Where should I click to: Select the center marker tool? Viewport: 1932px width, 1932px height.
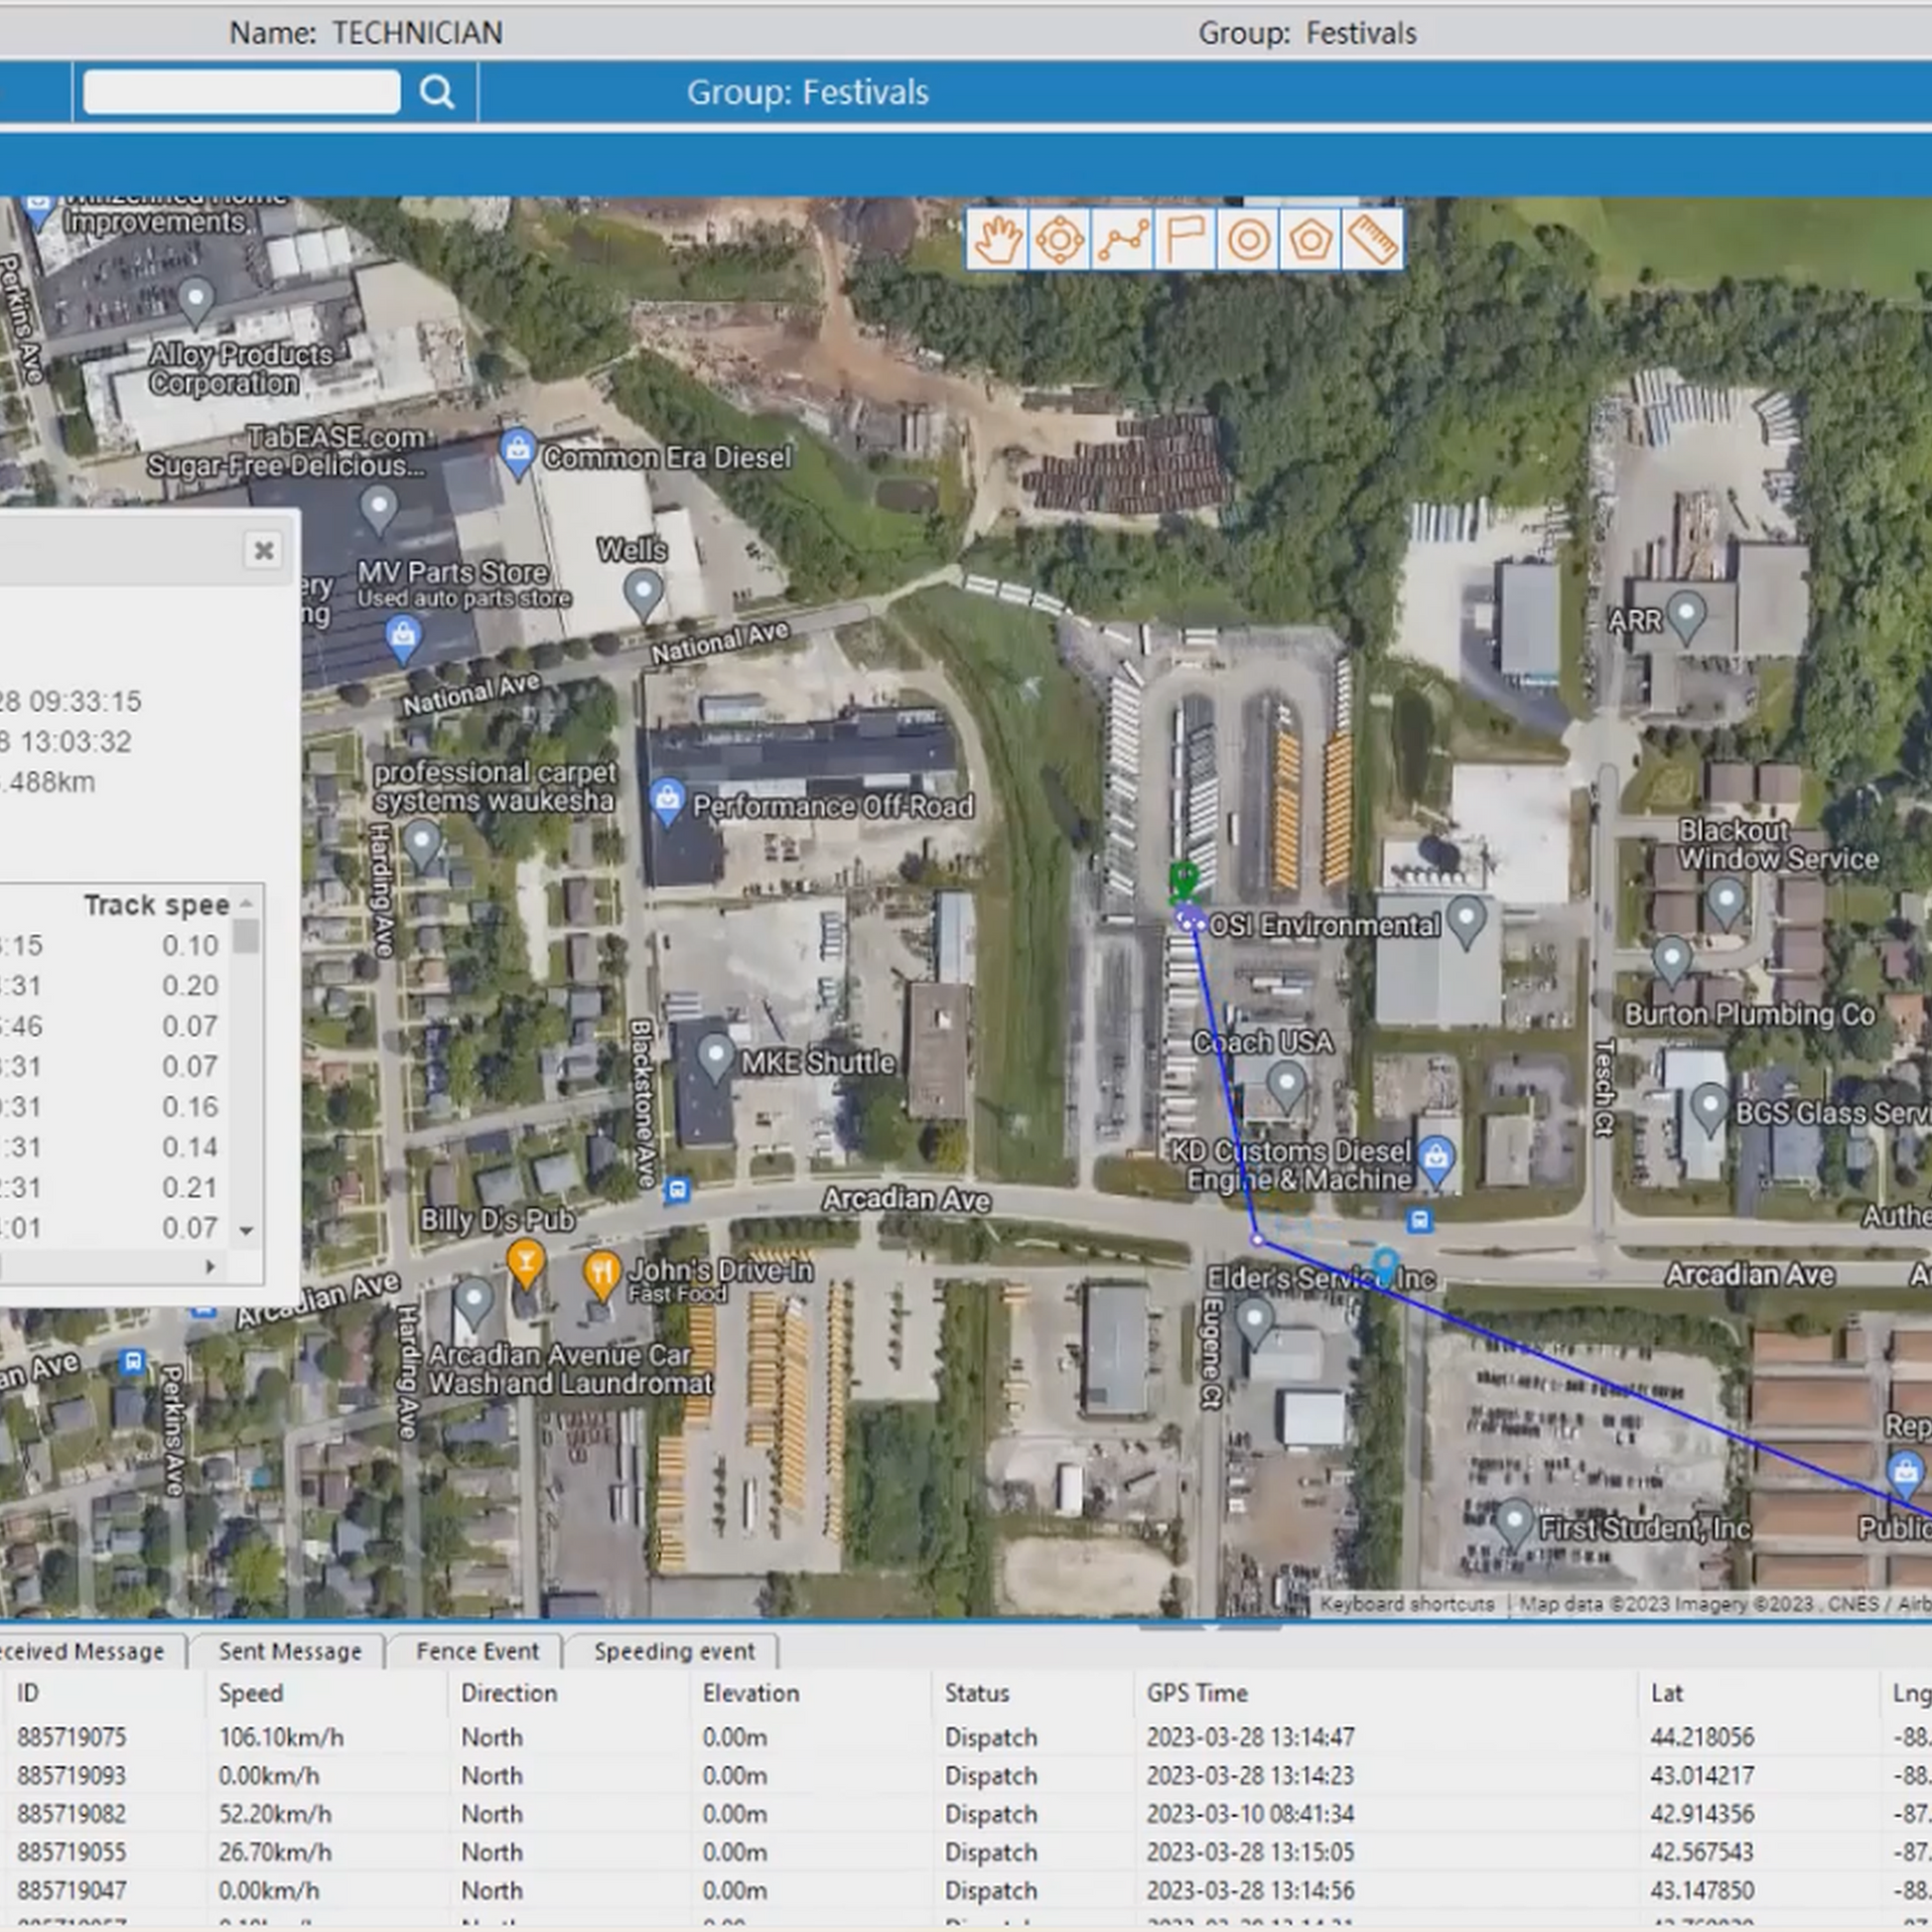(1059, 240)
